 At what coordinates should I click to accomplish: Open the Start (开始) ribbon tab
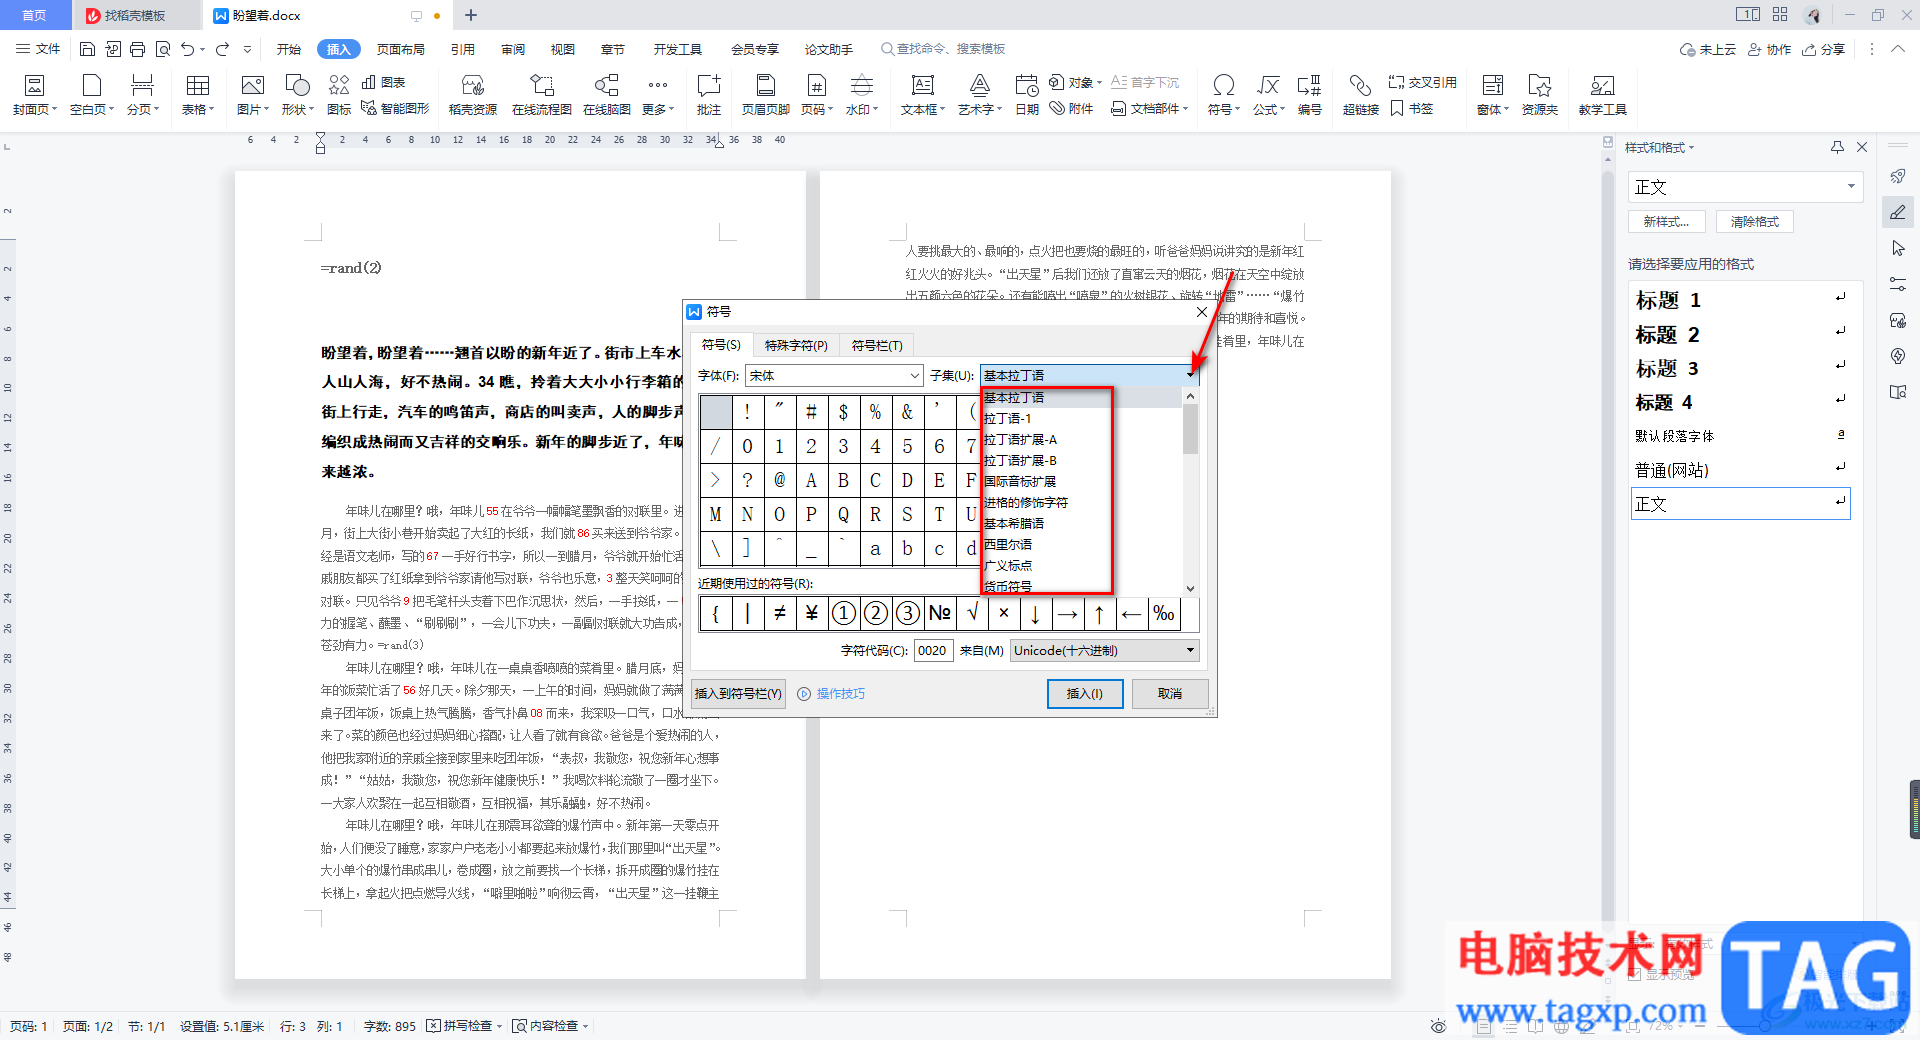click(289, 49)
